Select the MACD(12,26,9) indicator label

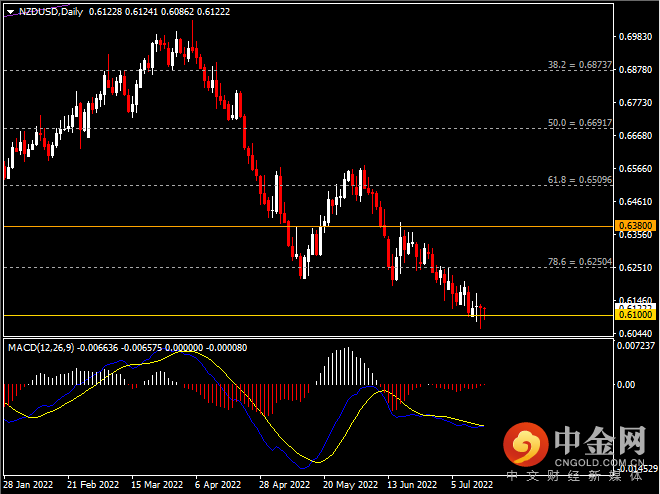(41, 348)
